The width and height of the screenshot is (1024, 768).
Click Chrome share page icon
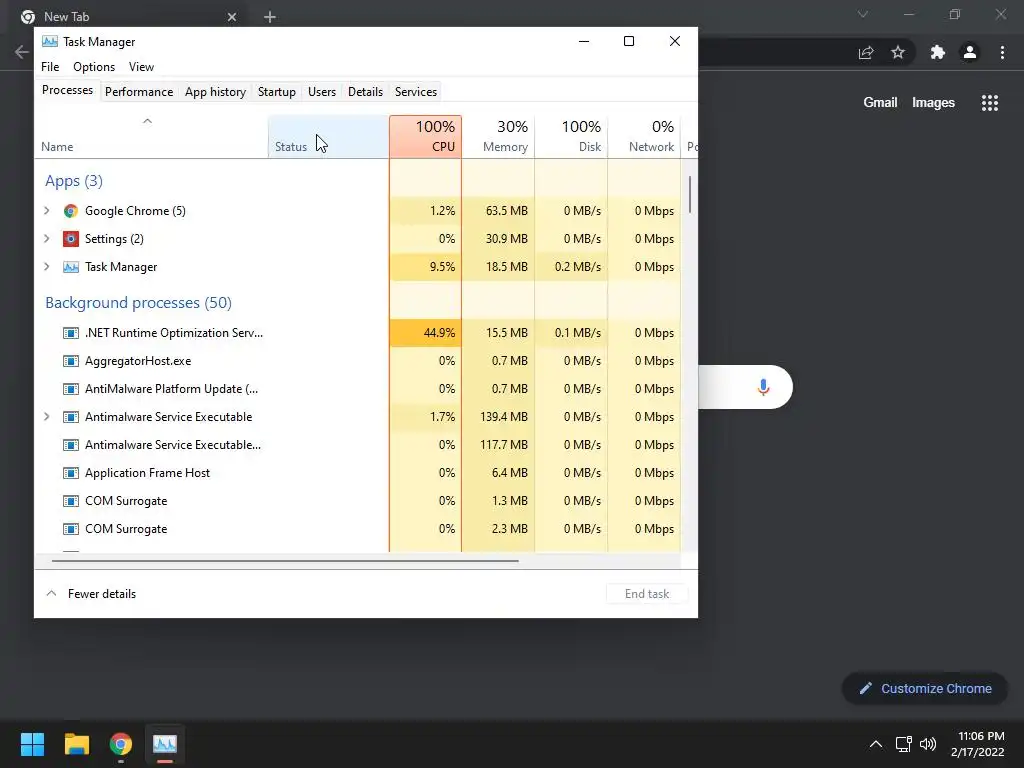pyautogui.click(x=866, y=52)
